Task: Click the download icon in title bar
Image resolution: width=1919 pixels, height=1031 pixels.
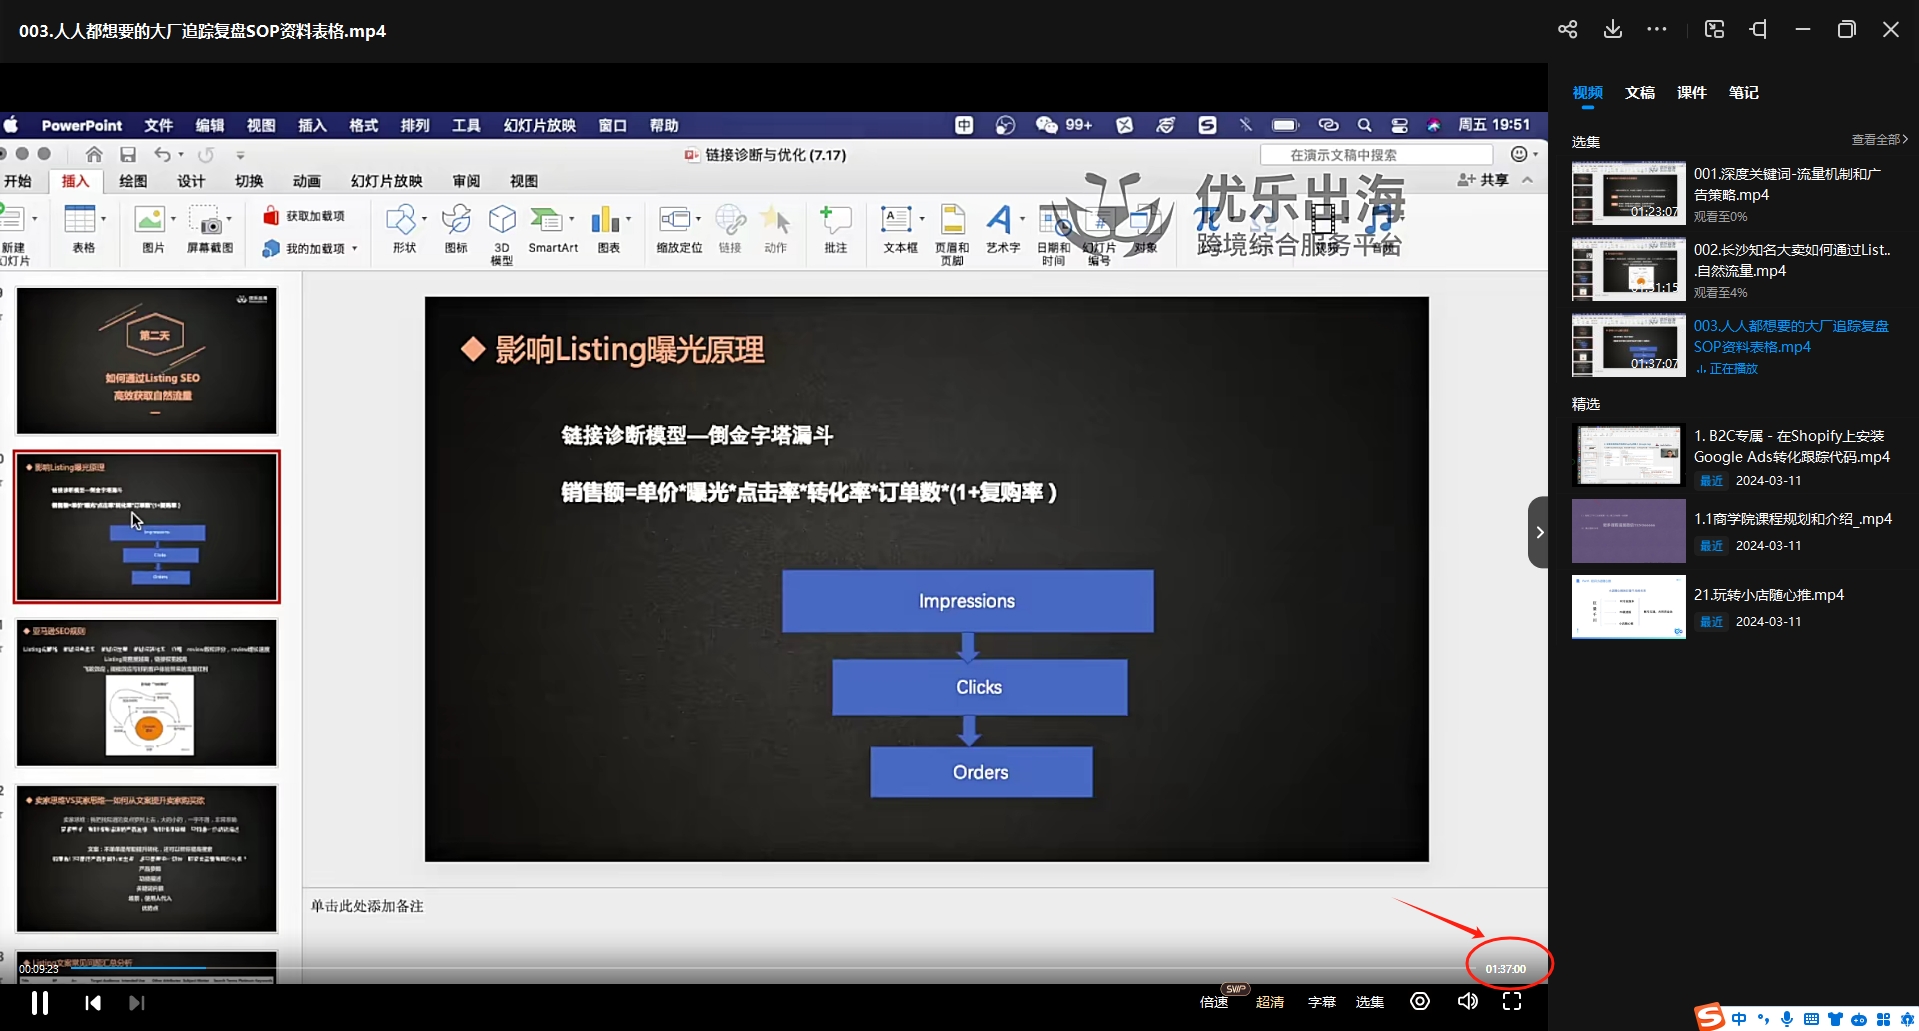Action: 1612,30
